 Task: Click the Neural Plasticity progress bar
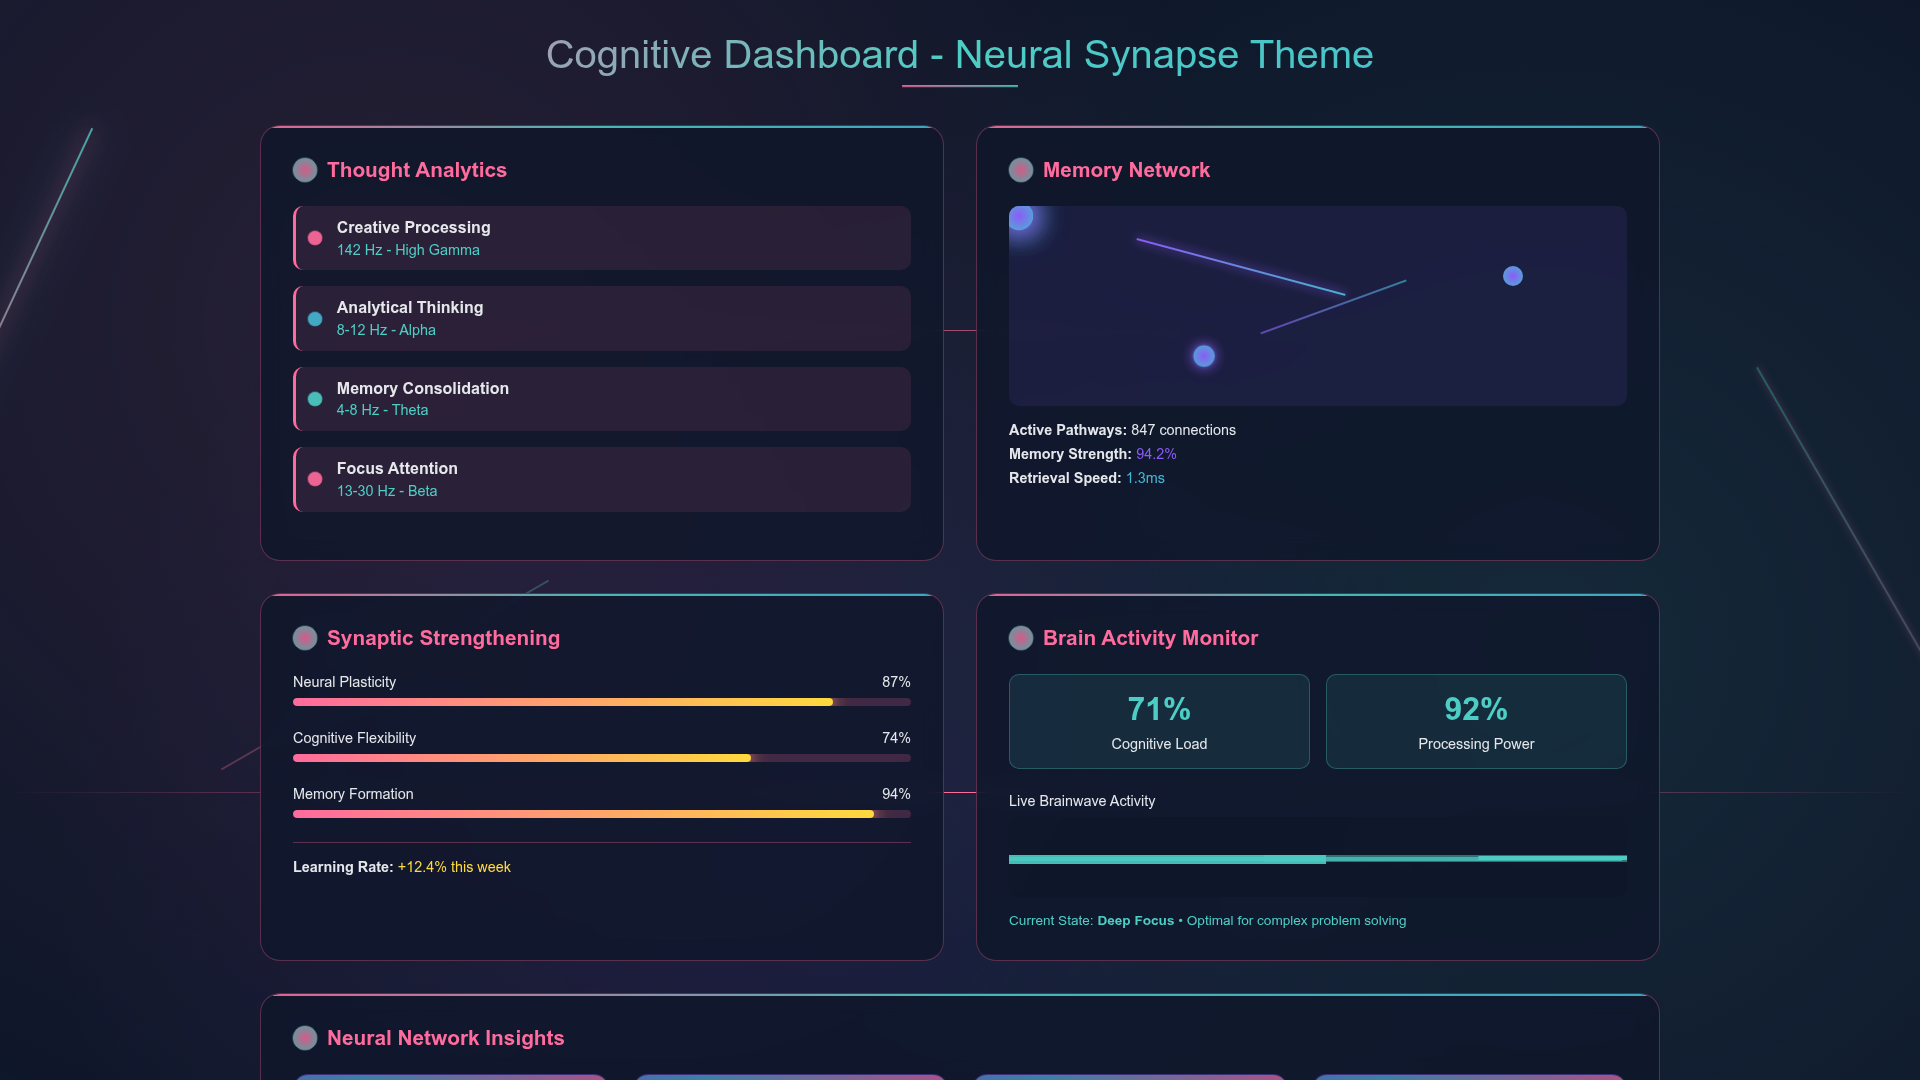[x=602, y=702]
